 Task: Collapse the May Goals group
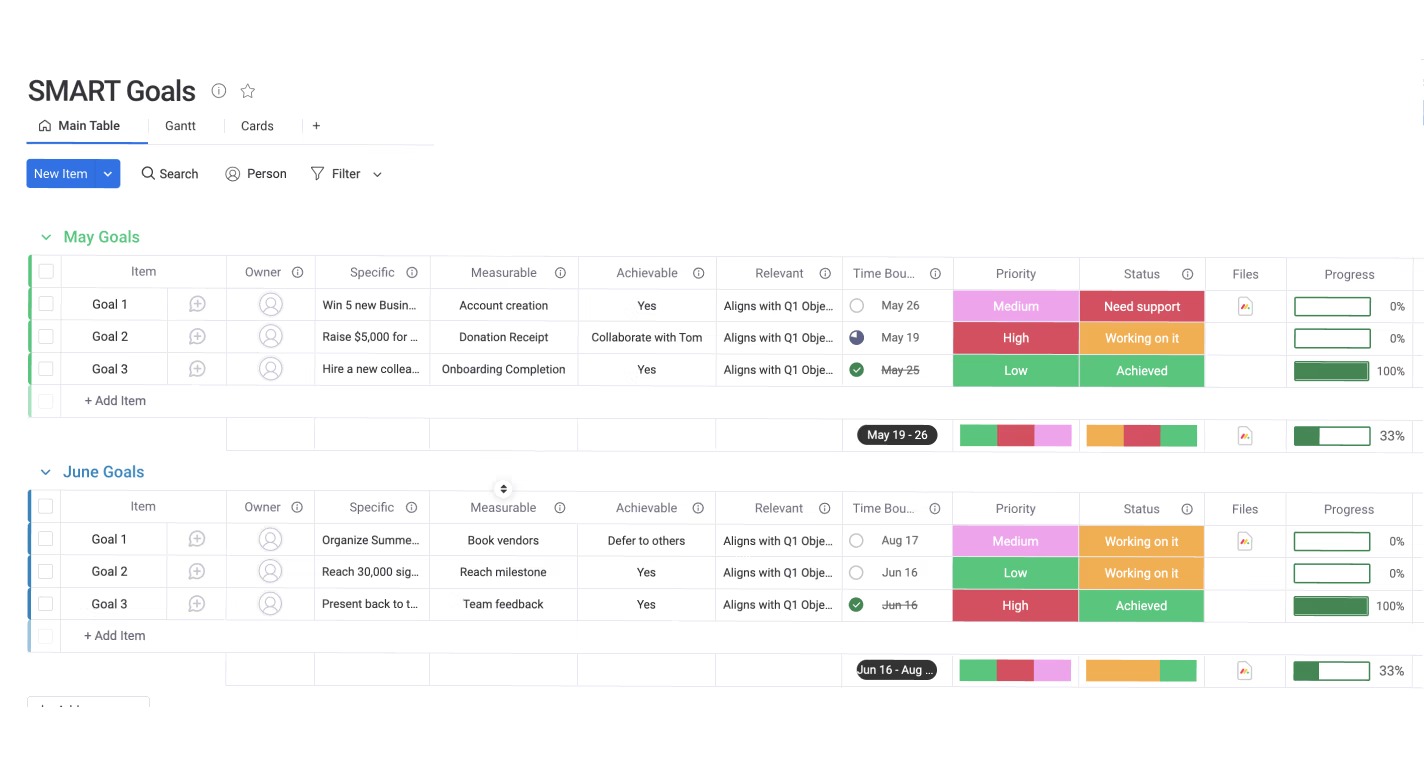tap(45, 237)
